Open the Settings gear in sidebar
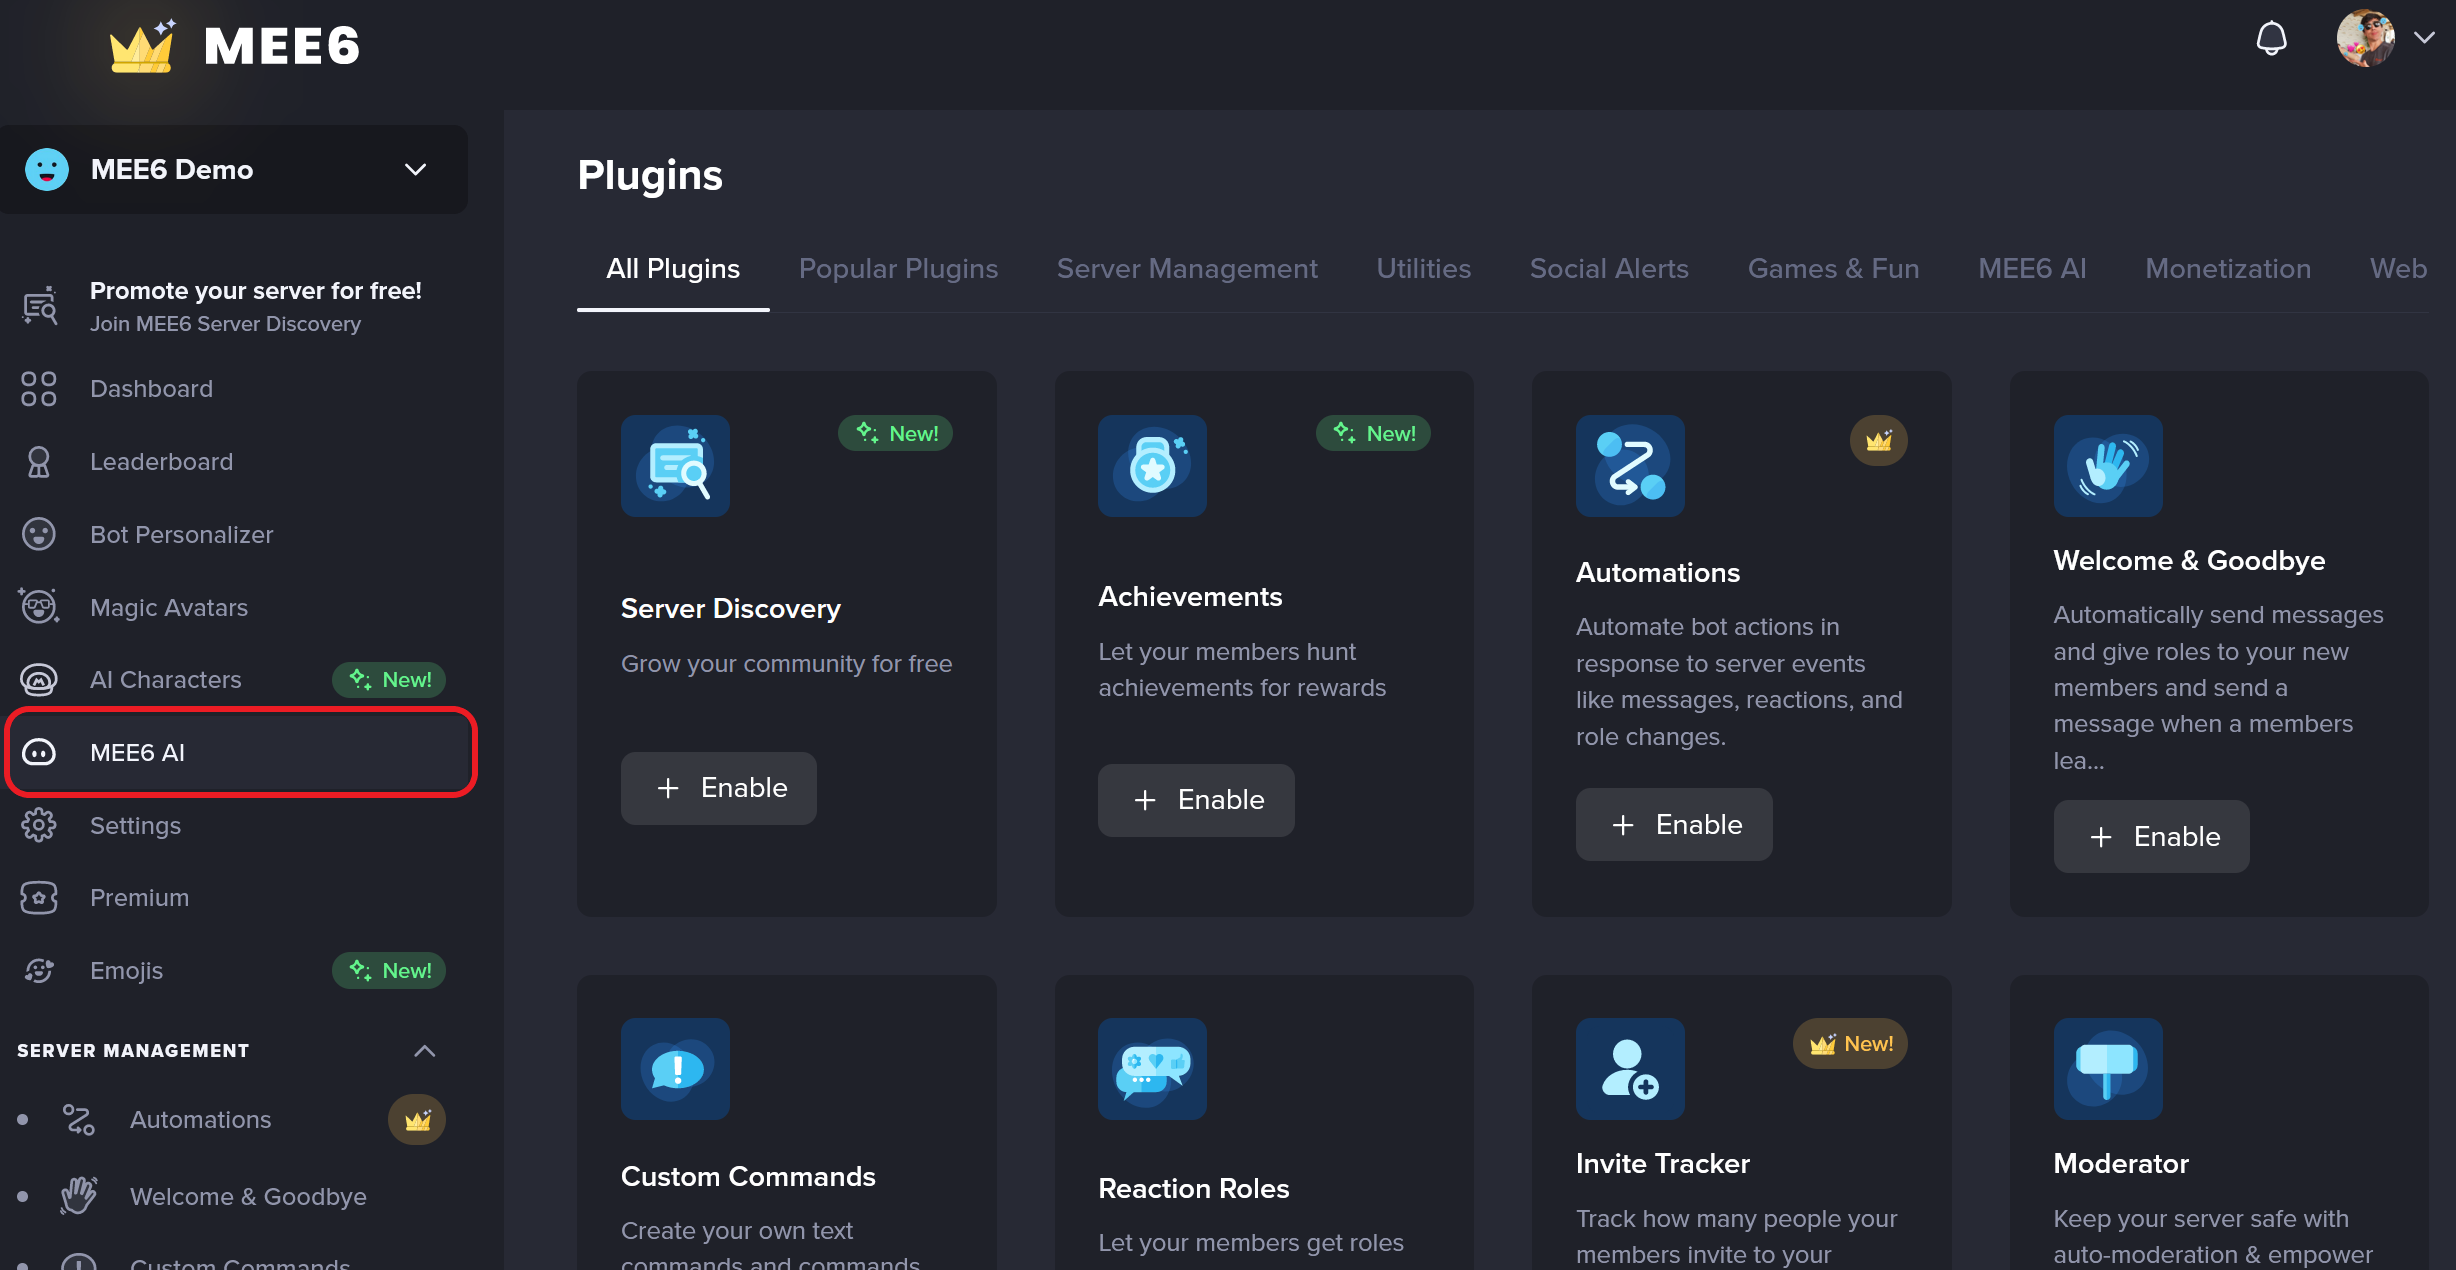 38,824
